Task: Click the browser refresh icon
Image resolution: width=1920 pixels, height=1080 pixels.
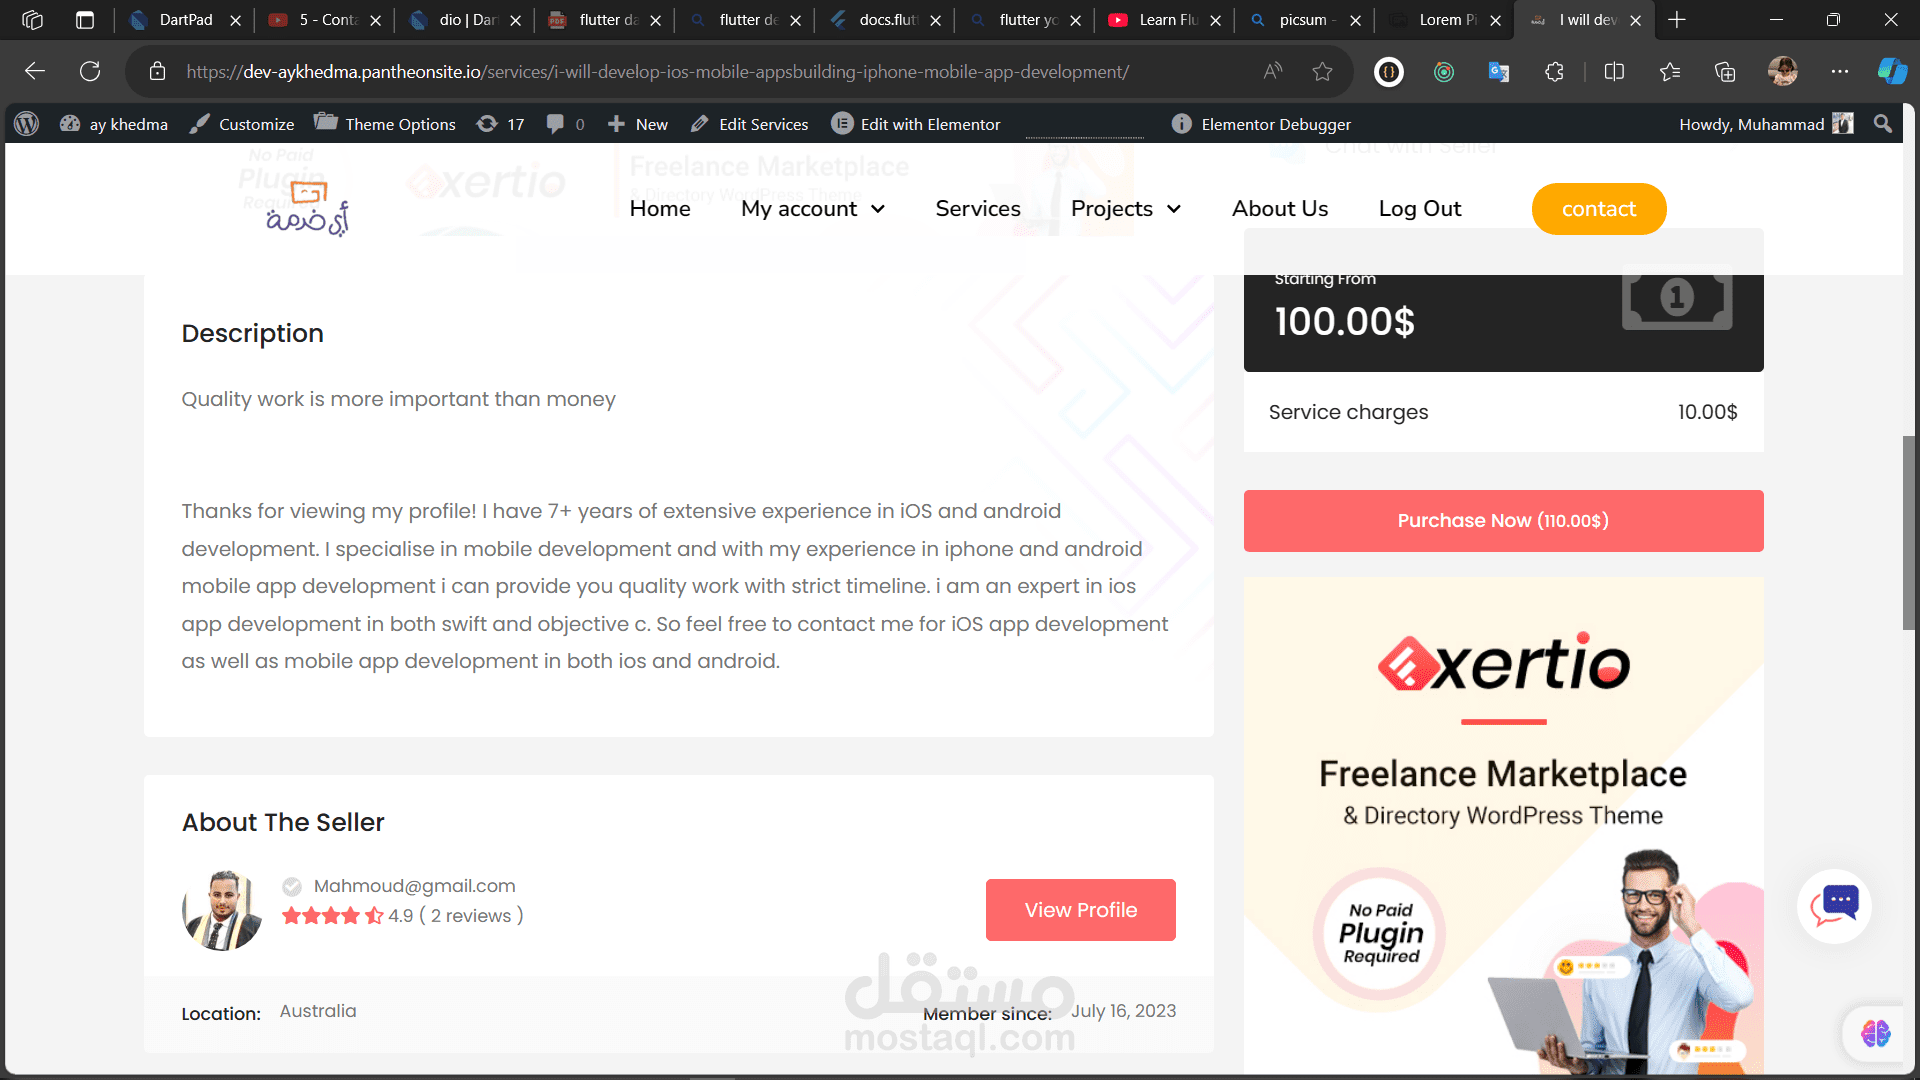Action: point(90,71)
